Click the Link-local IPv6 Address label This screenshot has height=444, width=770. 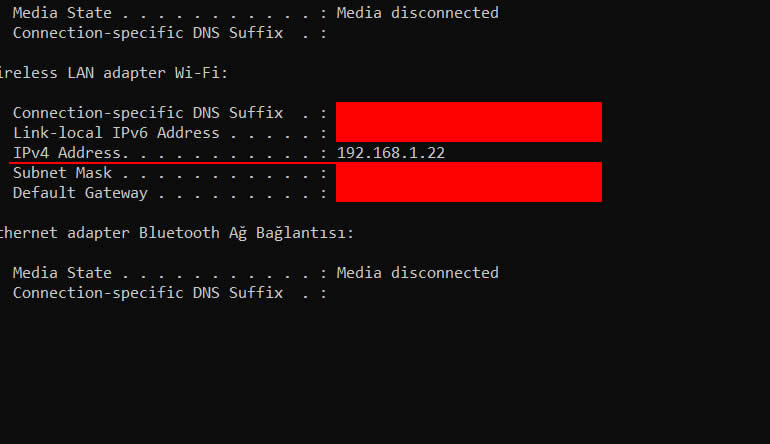click(116, 133)
